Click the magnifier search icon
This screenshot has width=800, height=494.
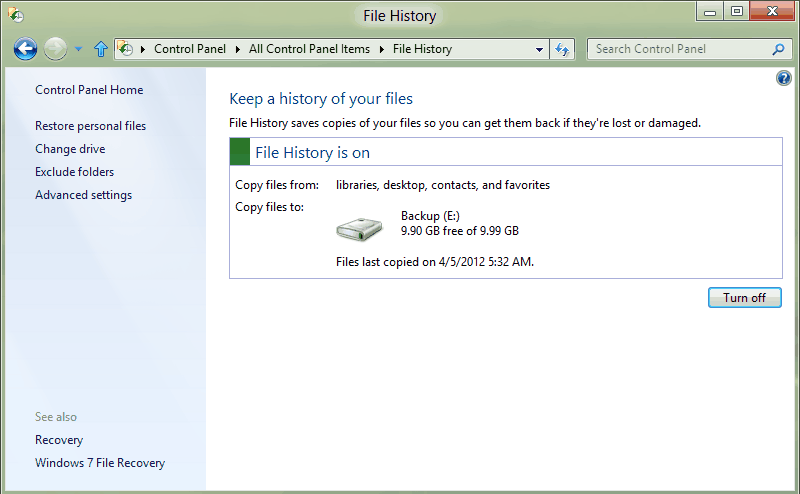(x=778, y=49)
